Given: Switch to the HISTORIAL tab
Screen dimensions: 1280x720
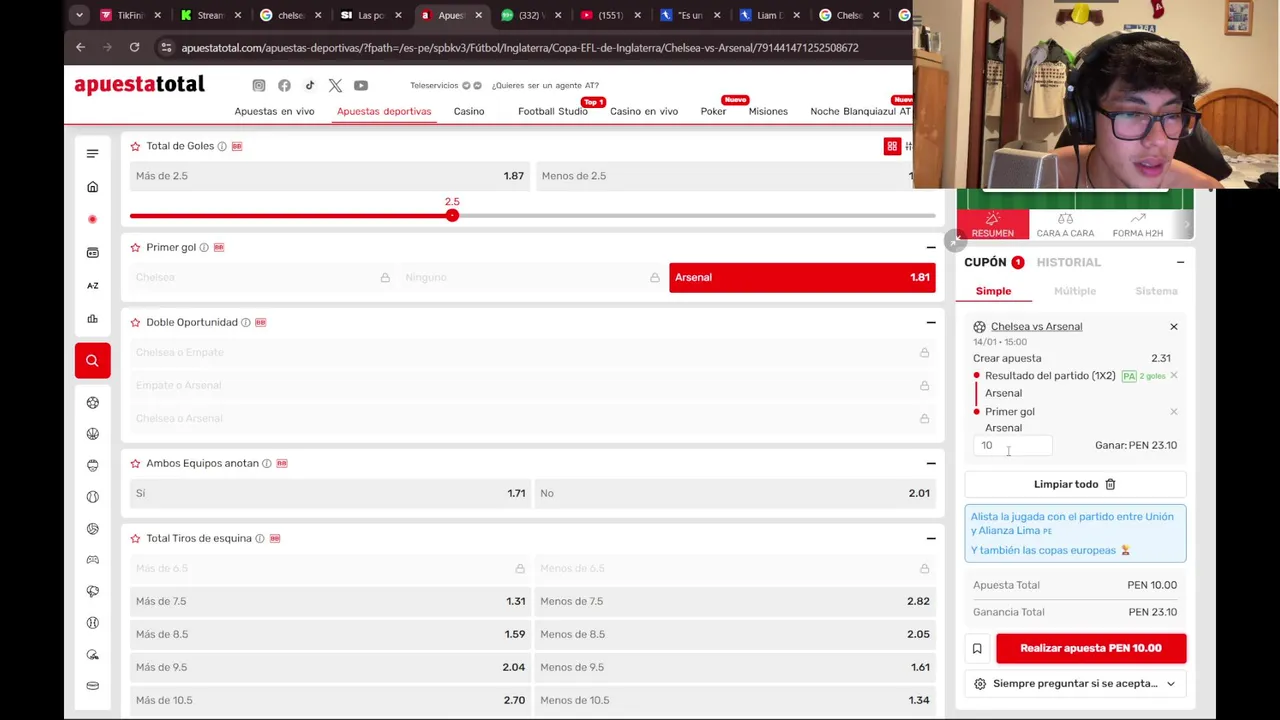Looking at the screenshot, I should pyautogui.click(x=1068, y=262).
